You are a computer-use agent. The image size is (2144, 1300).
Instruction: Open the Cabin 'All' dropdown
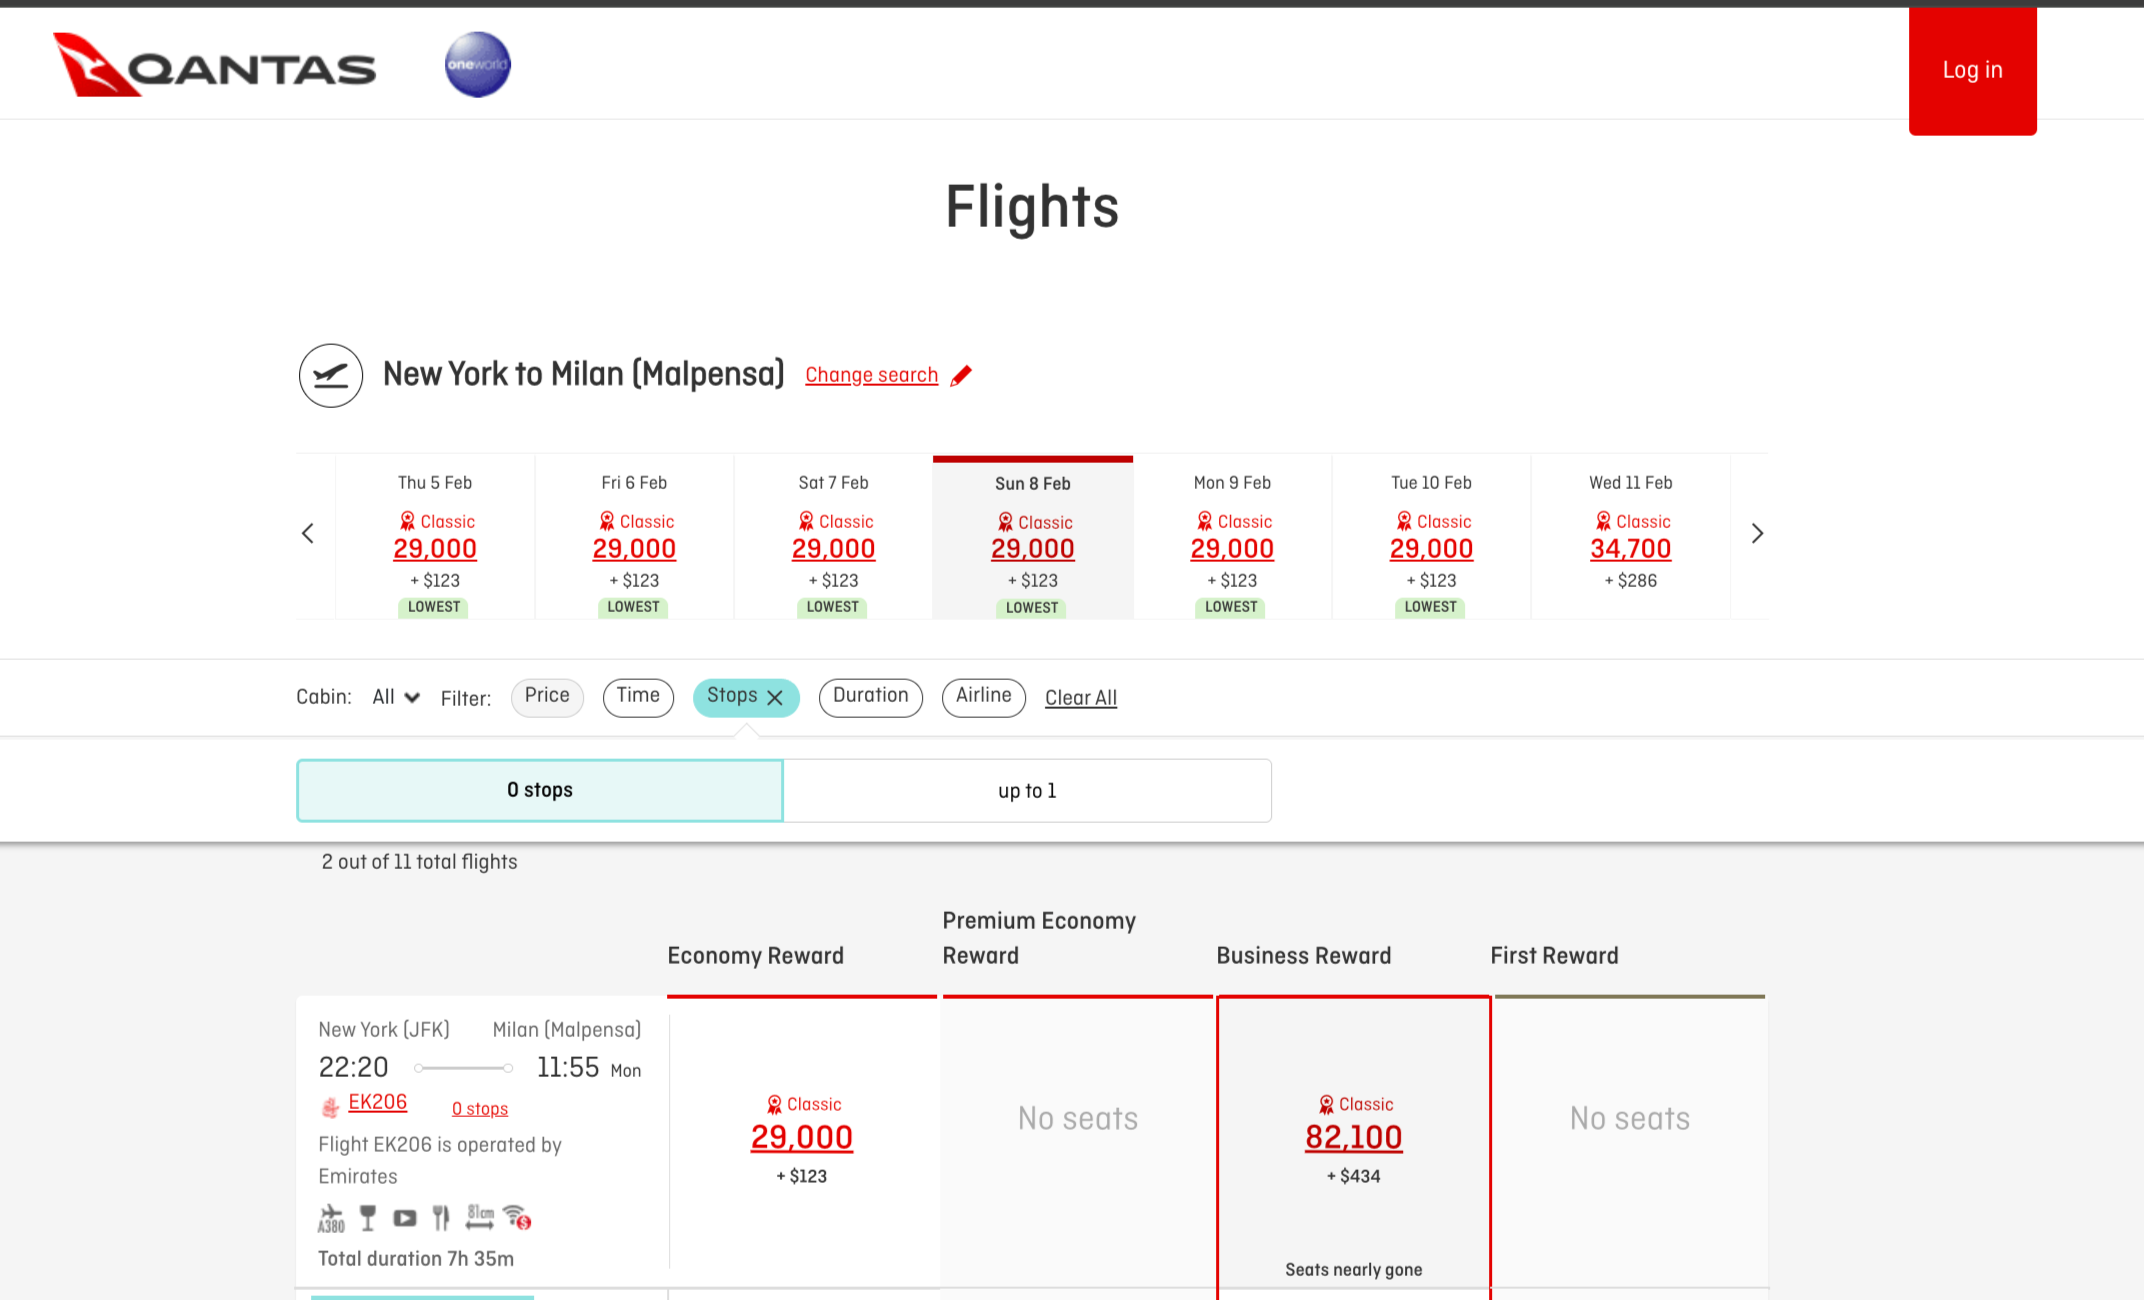396,697
